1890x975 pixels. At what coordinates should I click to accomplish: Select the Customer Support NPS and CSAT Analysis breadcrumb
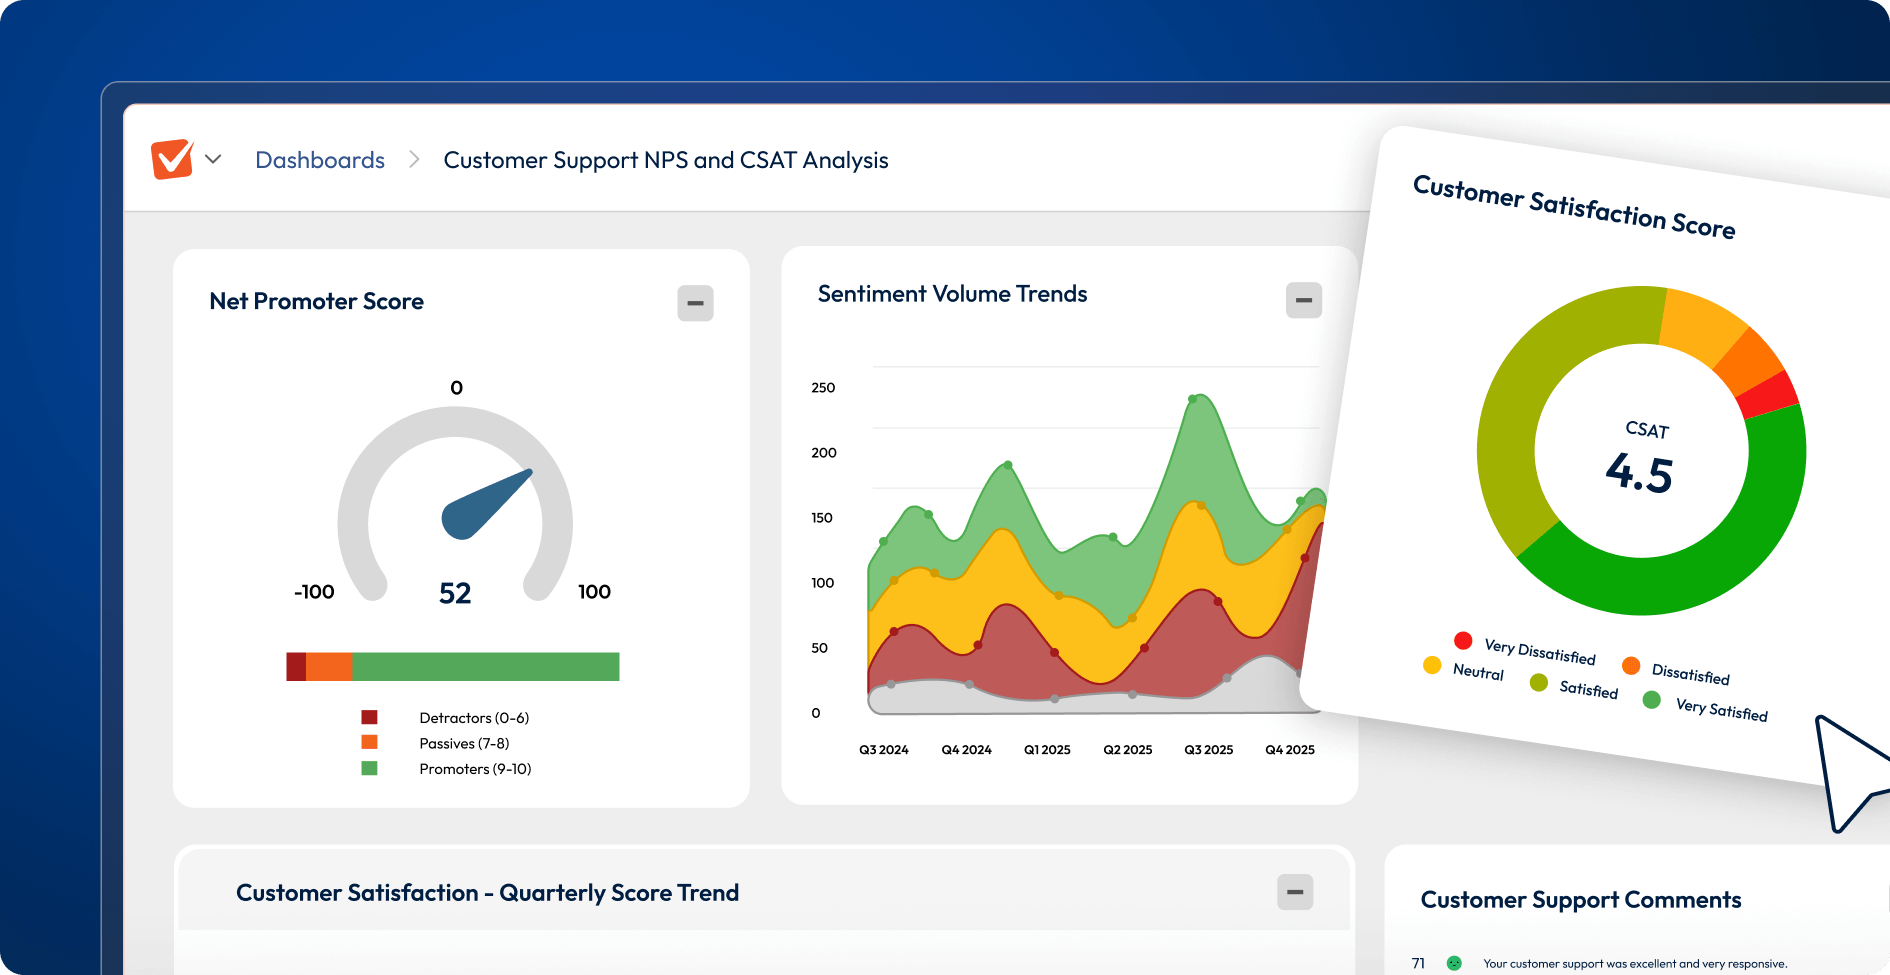[x=666, y=159]
